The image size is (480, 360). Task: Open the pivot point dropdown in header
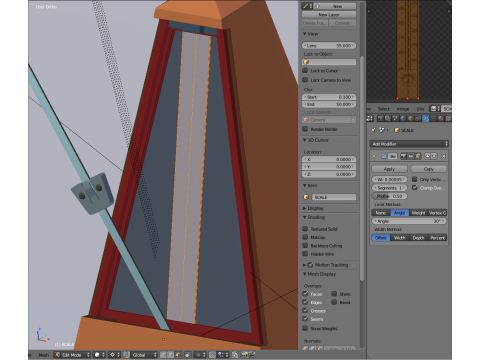(x=114, y=355)
